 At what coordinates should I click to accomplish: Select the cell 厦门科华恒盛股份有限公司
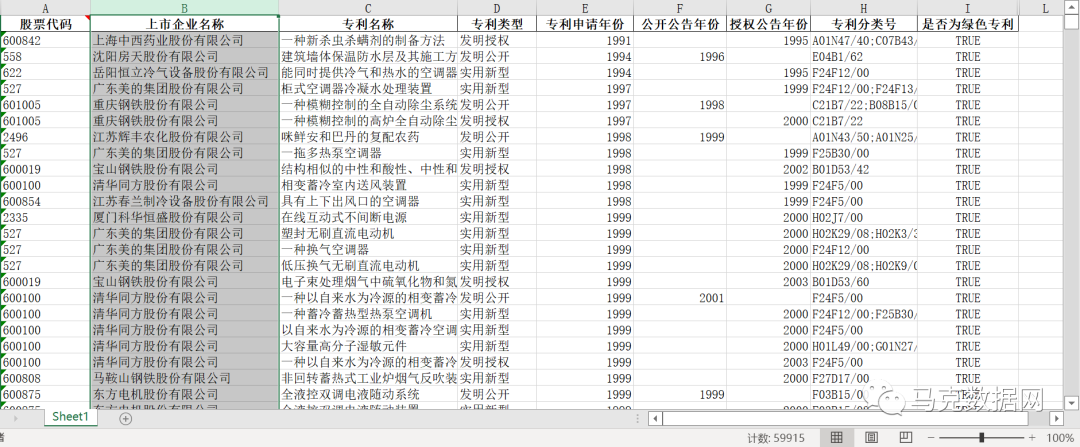click(x=185, y=217)
